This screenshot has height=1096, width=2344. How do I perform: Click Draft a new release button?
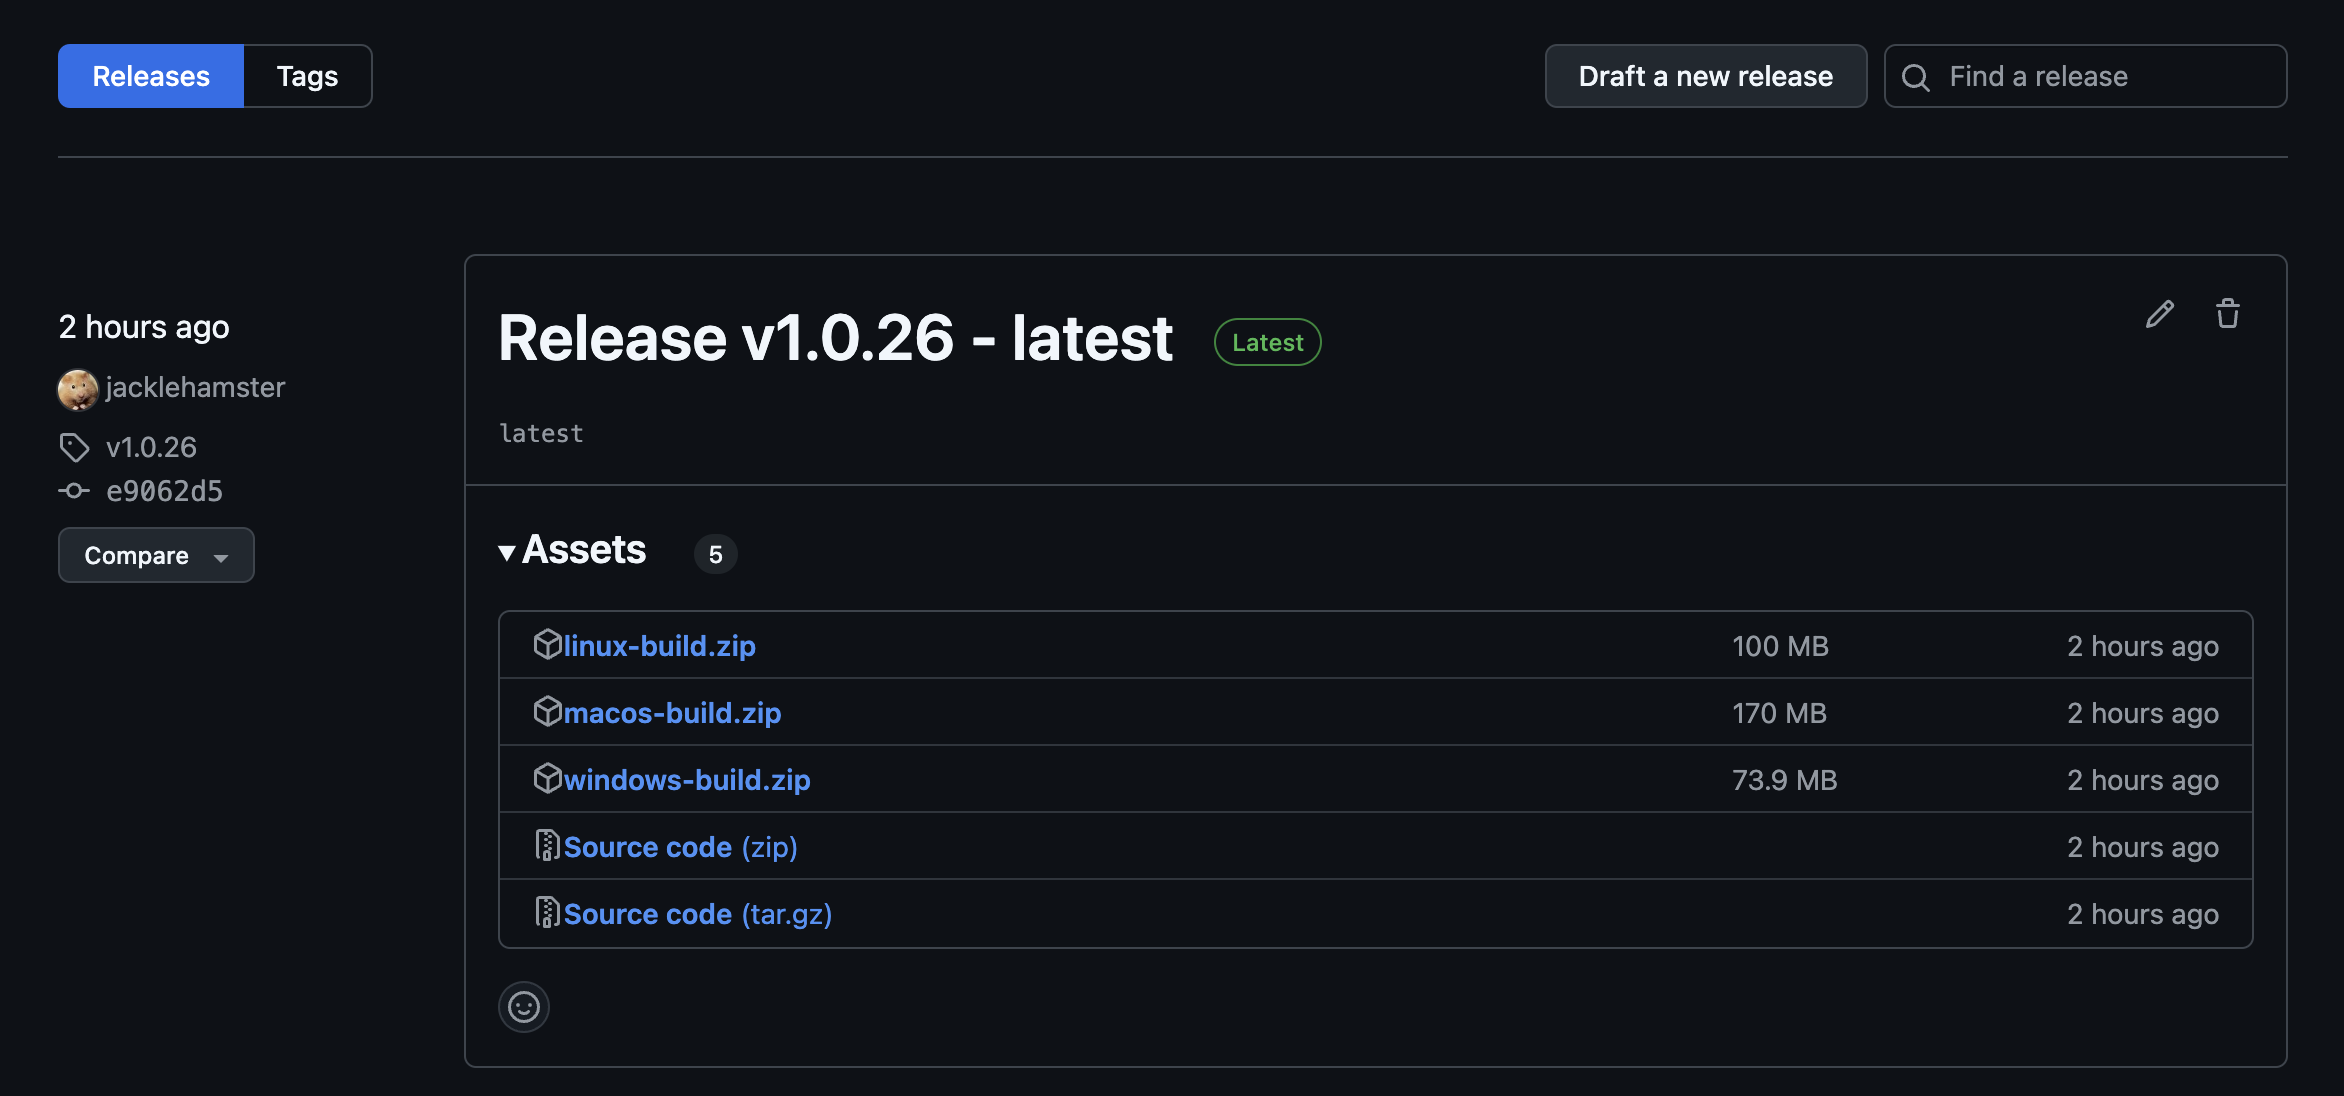(1706, 76)
